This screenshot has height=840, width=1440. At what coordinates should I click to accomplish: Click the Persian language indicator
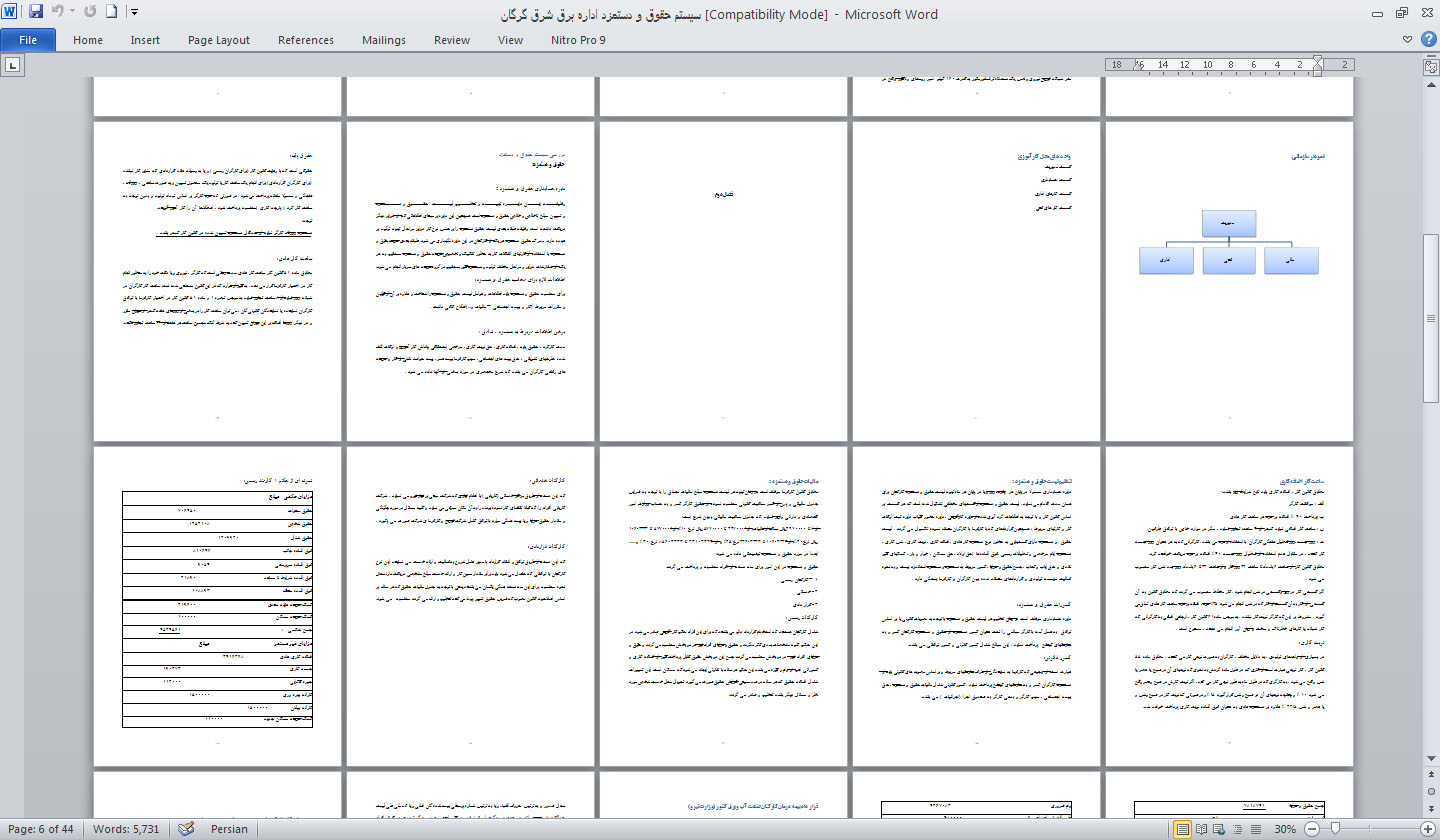[x=229, y=829]
